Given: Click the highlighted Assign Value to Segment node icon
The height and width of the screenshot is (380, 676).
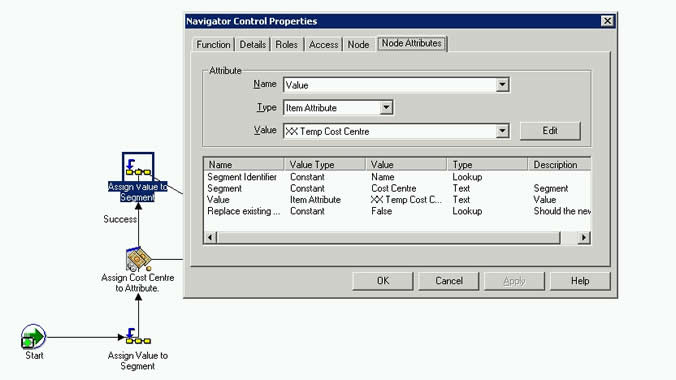Looking at the screenshot, I should coord(138,166).
